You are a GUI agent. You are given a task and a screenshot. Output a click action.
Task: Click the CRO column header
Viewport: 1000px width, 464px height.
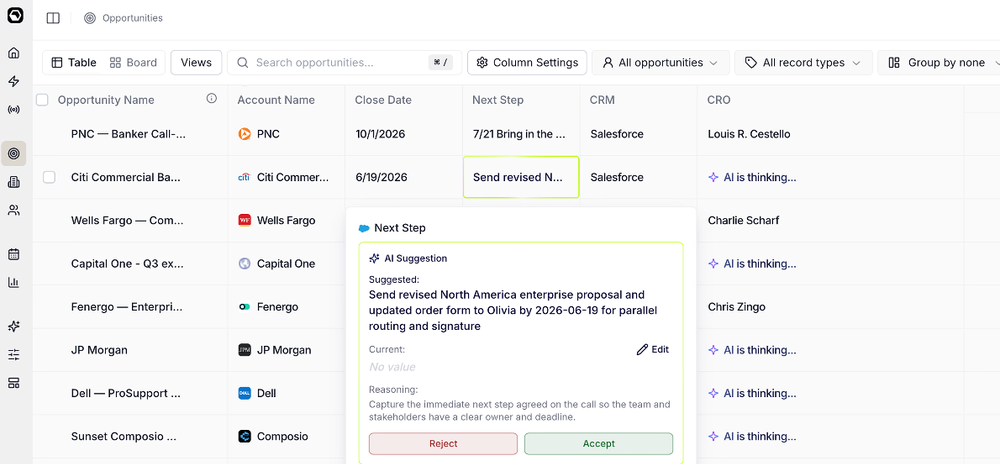pyautogui.click(x=719, y=100)
